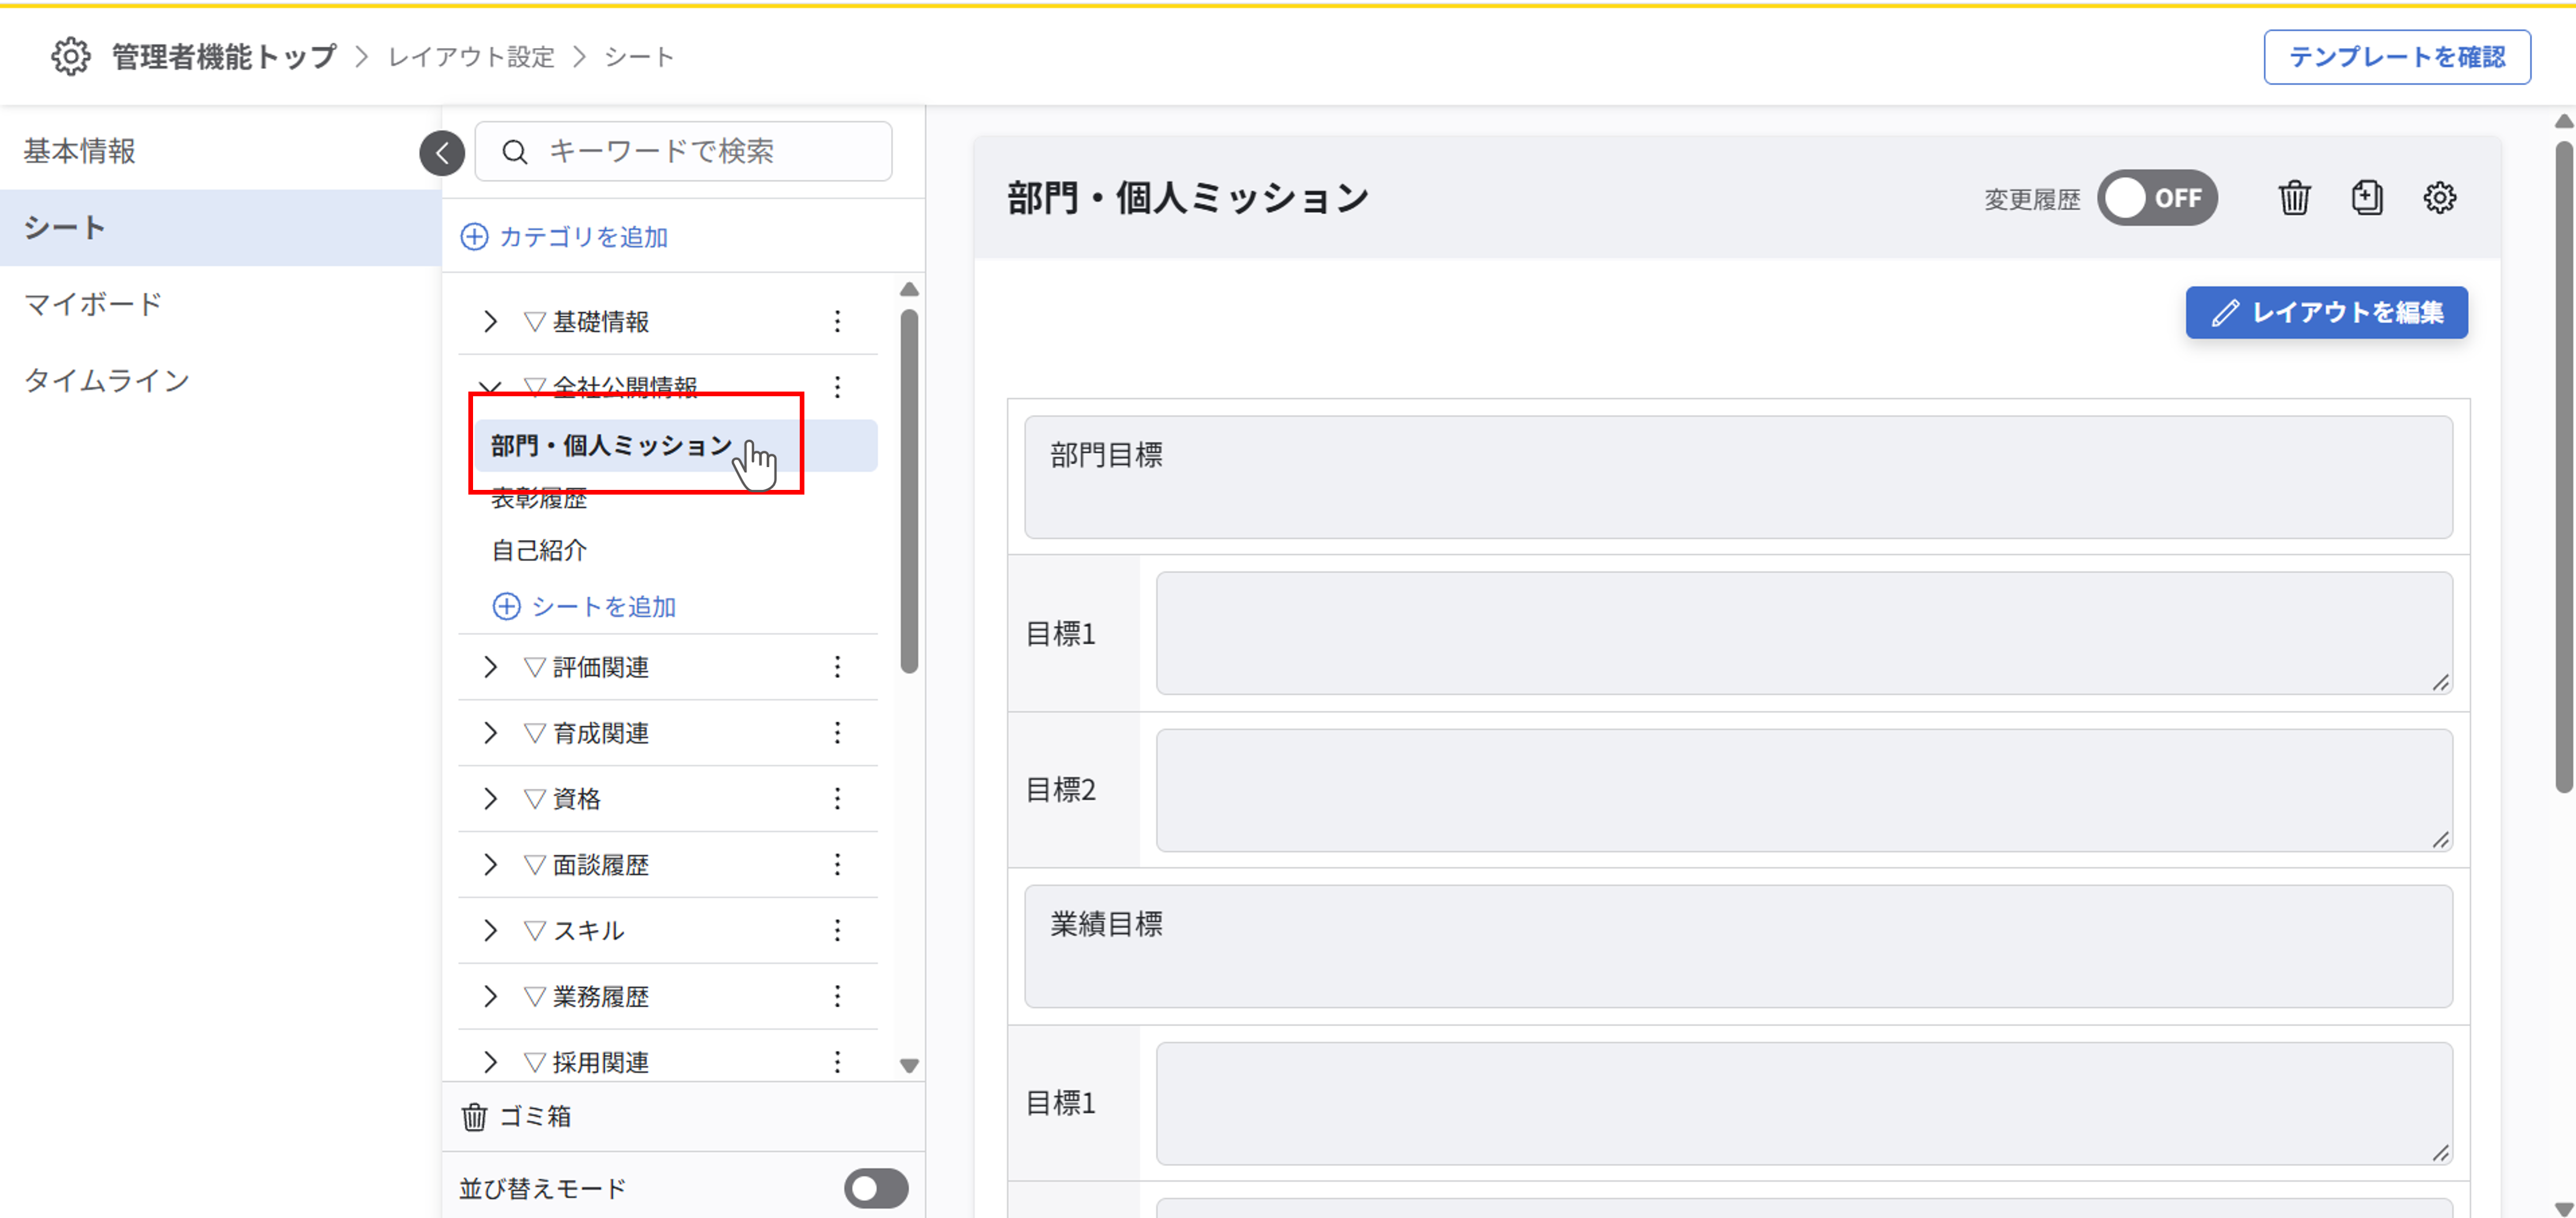Open the options menu for 育成関連

837,733
